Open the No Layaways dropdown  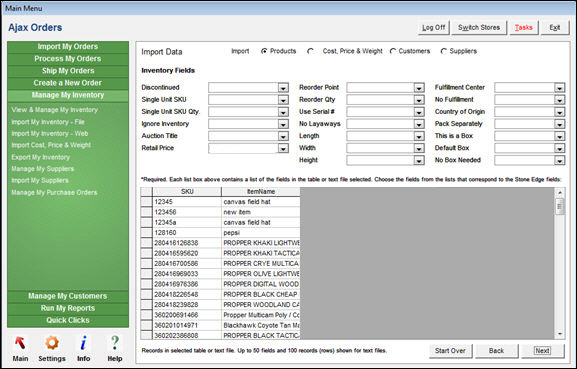(419, 124)
